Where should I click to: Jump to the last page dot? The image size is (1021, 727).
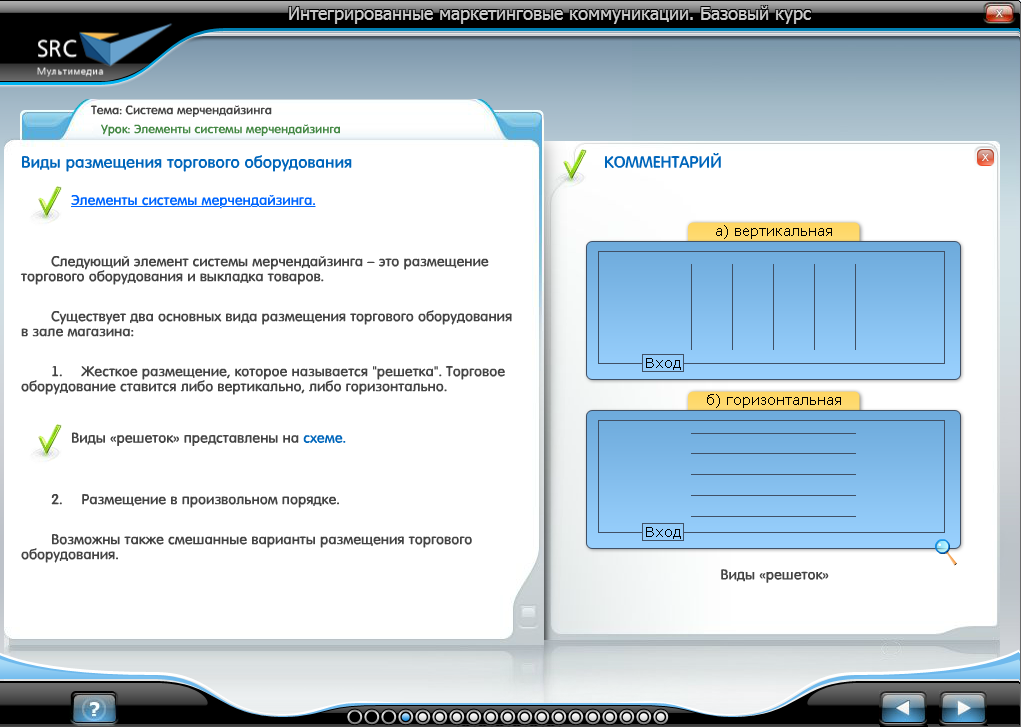[x=660, y=717]
